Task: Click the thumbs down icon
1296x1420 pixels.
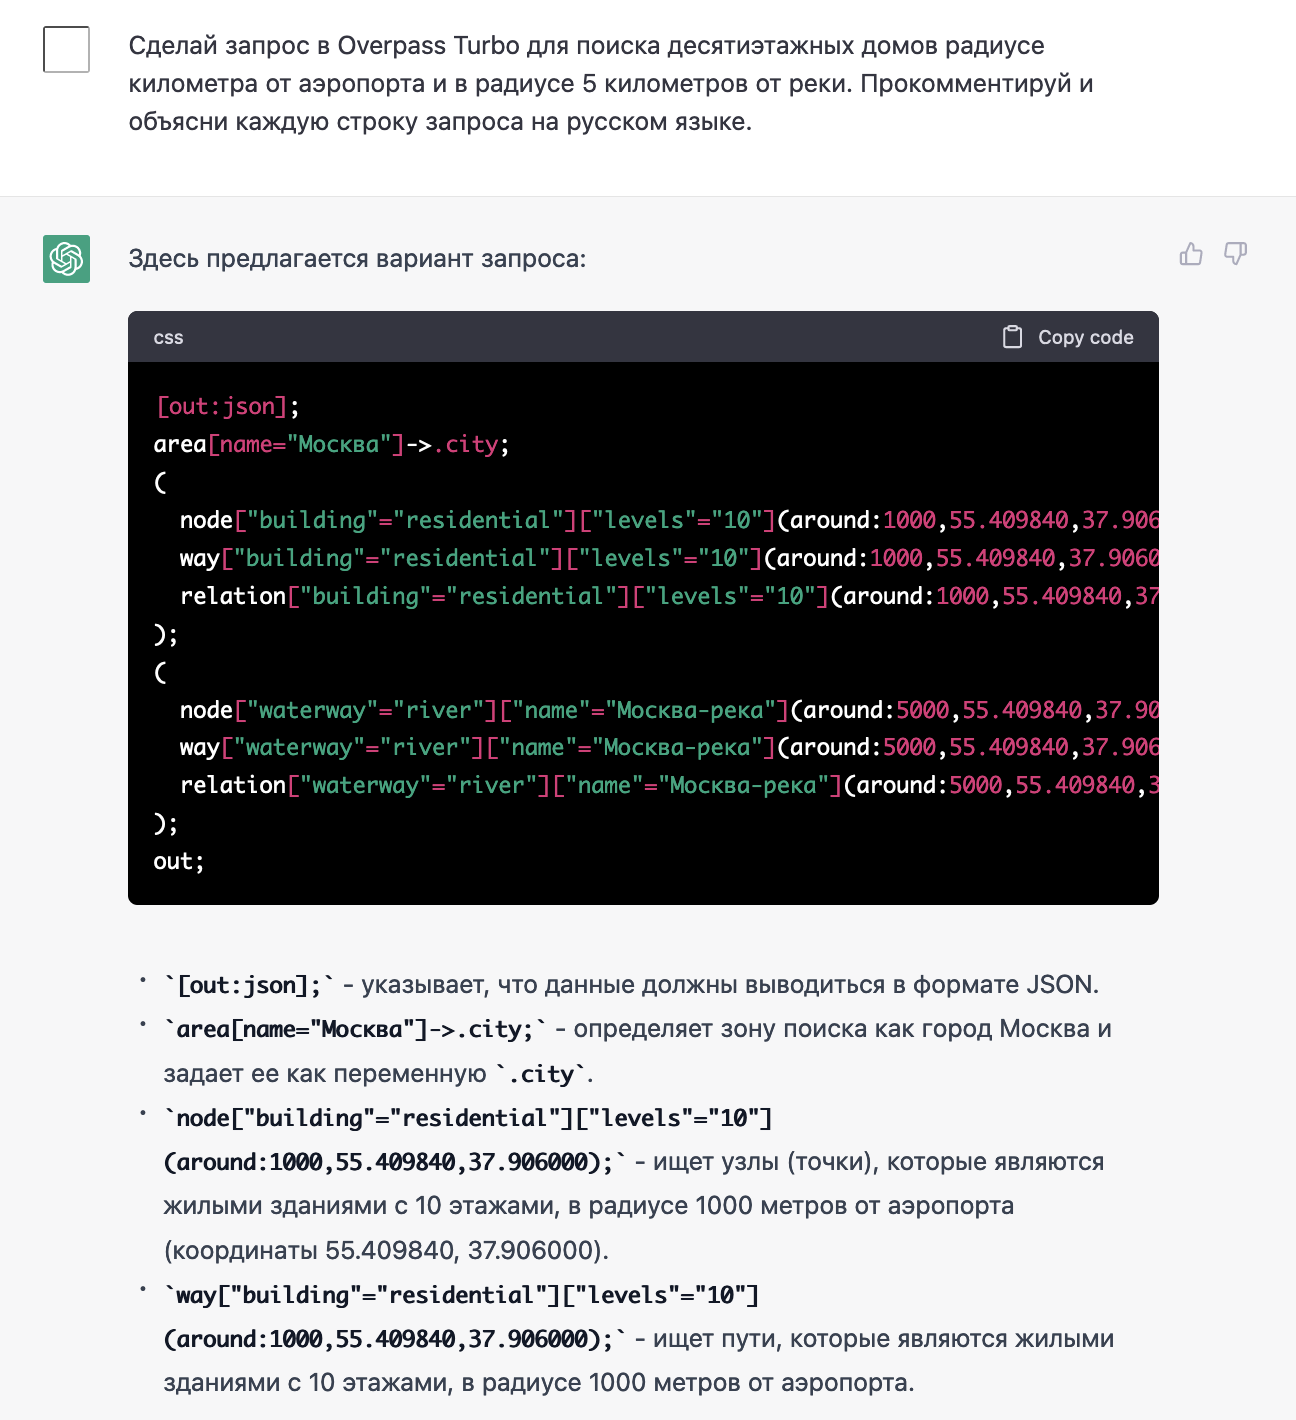Action: pos(1236,254)
